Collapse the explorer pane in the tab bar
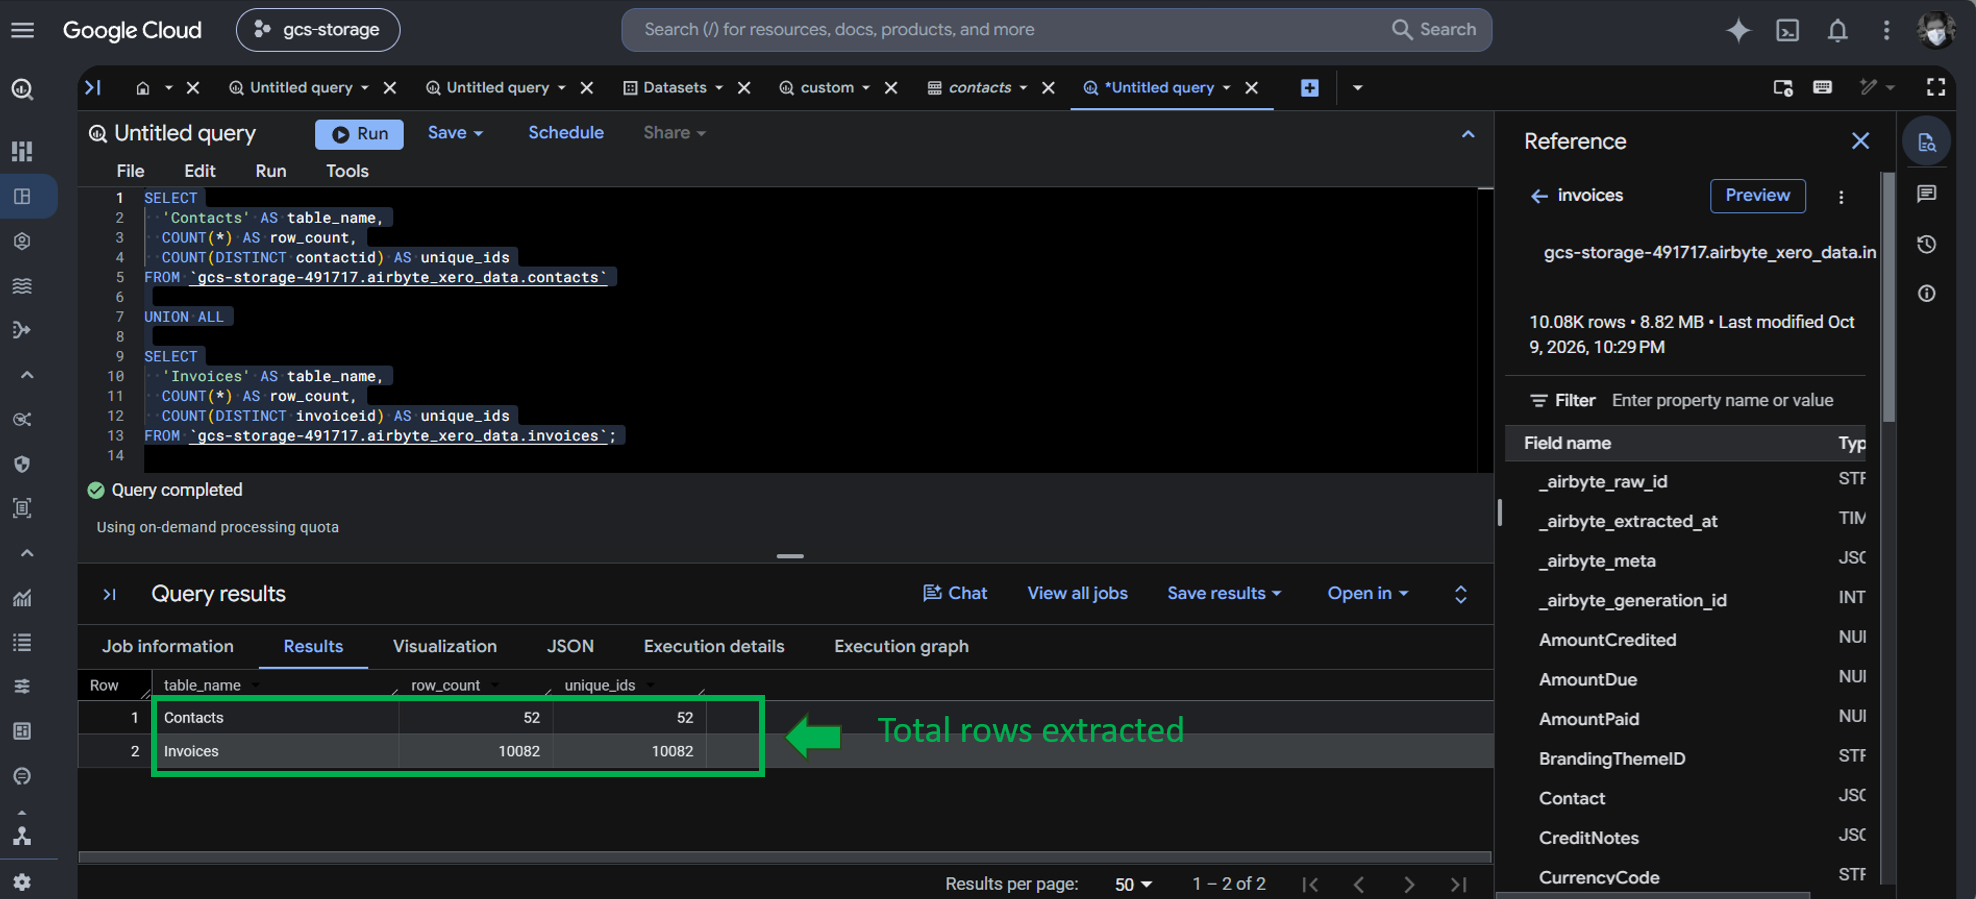This screenshot has height=899, width=1976. click(x=93, y=88)
